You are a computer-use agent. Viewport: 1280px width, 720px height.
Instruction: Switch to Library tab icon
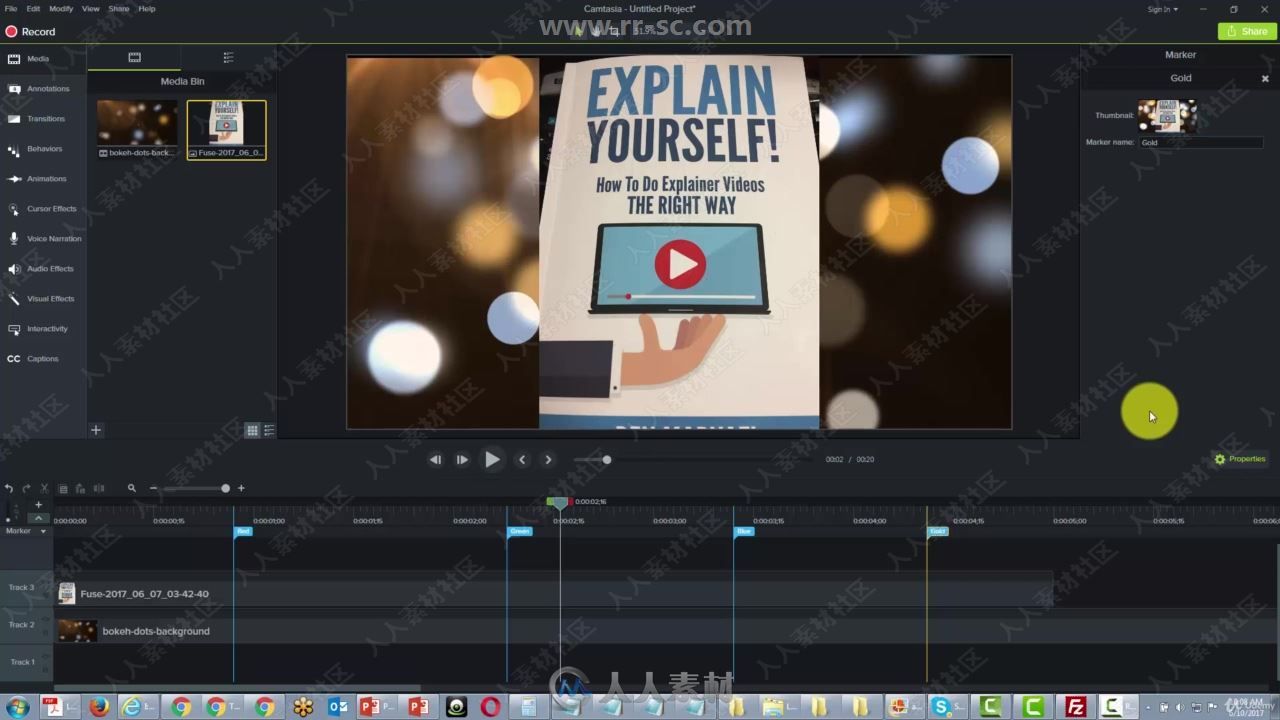coord(228,58)
